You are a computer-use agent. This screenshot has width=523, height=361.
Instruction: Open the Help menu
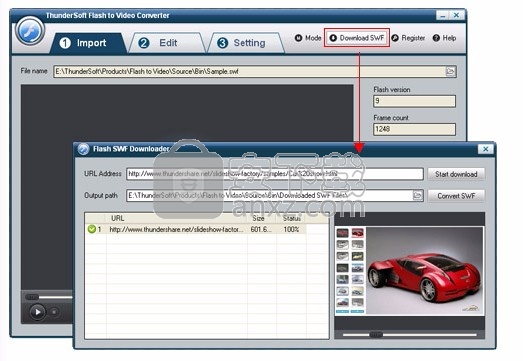pos(444,38)
